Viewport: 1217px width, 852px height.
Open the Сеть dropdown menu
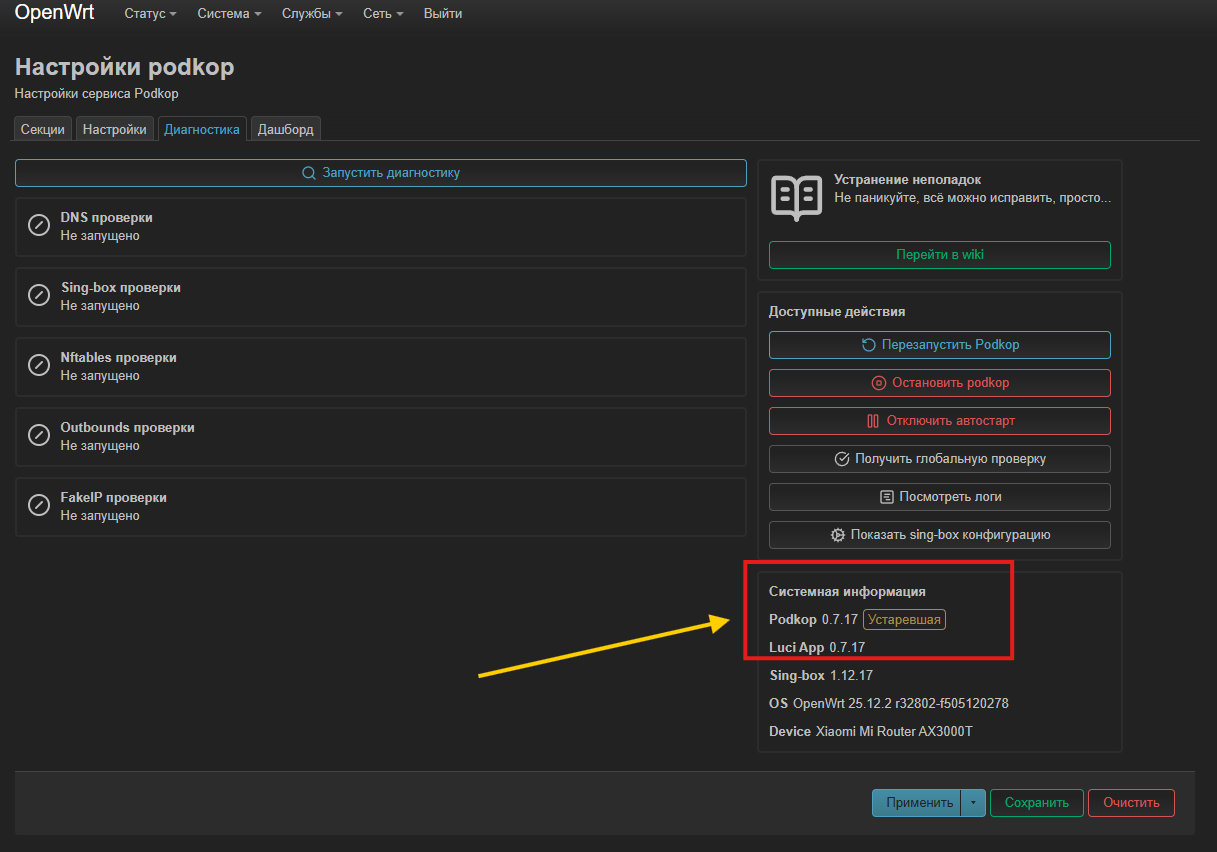click(383, 14)
